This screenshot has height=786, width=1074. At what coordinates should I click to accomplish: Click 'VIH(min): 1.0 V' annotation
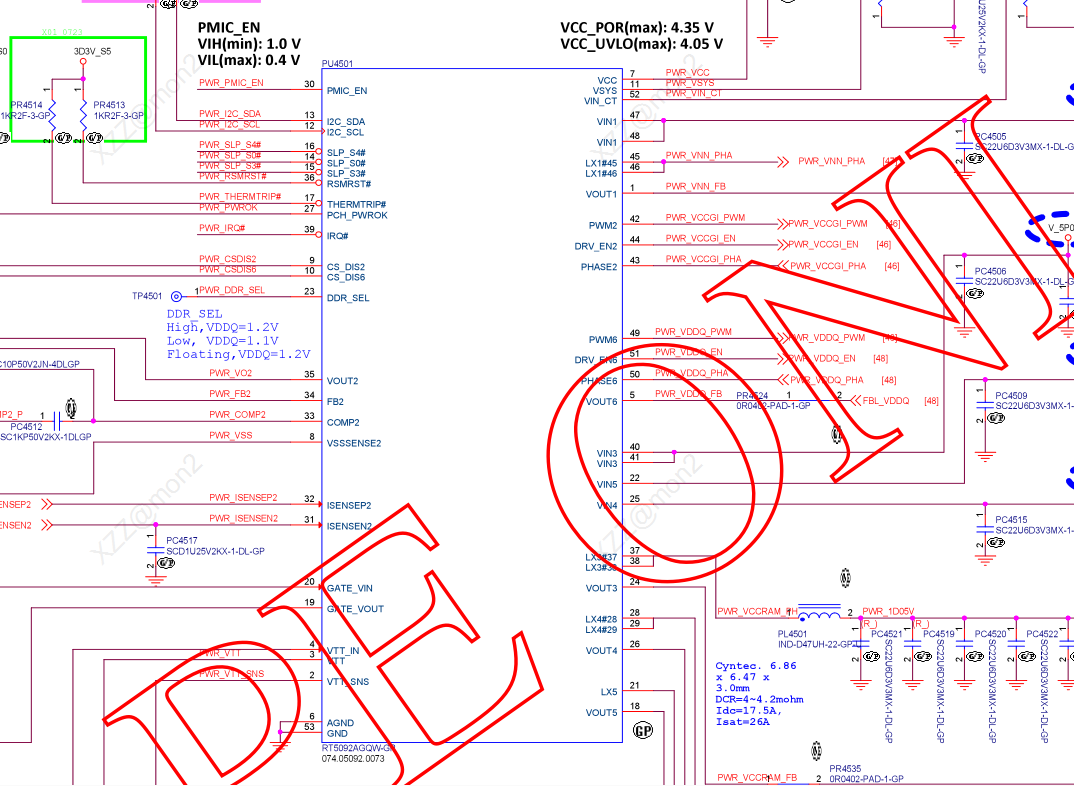(249, 44)
